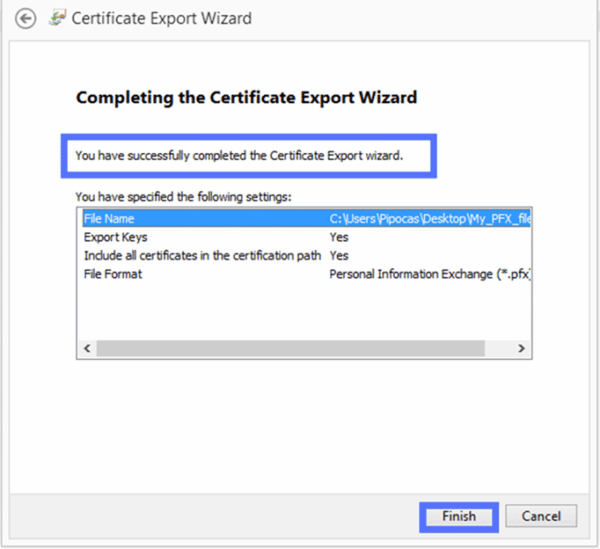
Task: Click the Certificate Export Wizard title icon
Action: point(58,18)
